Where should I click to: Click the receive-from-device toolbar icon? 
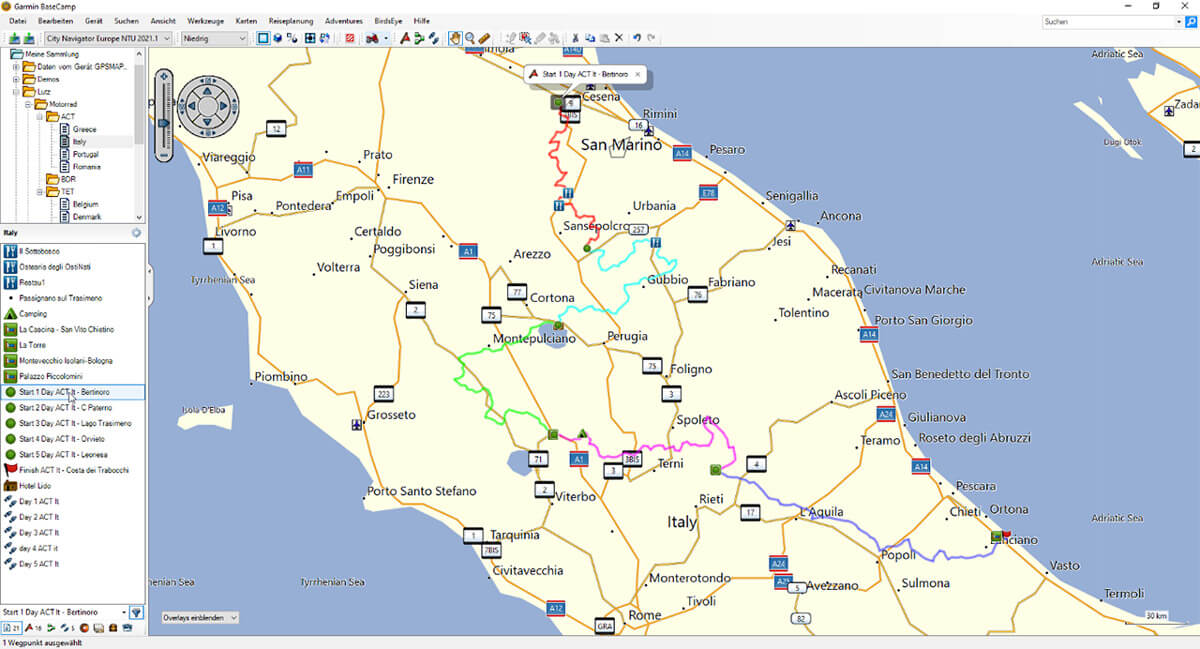pyautogui.click(x=30, y=38)
